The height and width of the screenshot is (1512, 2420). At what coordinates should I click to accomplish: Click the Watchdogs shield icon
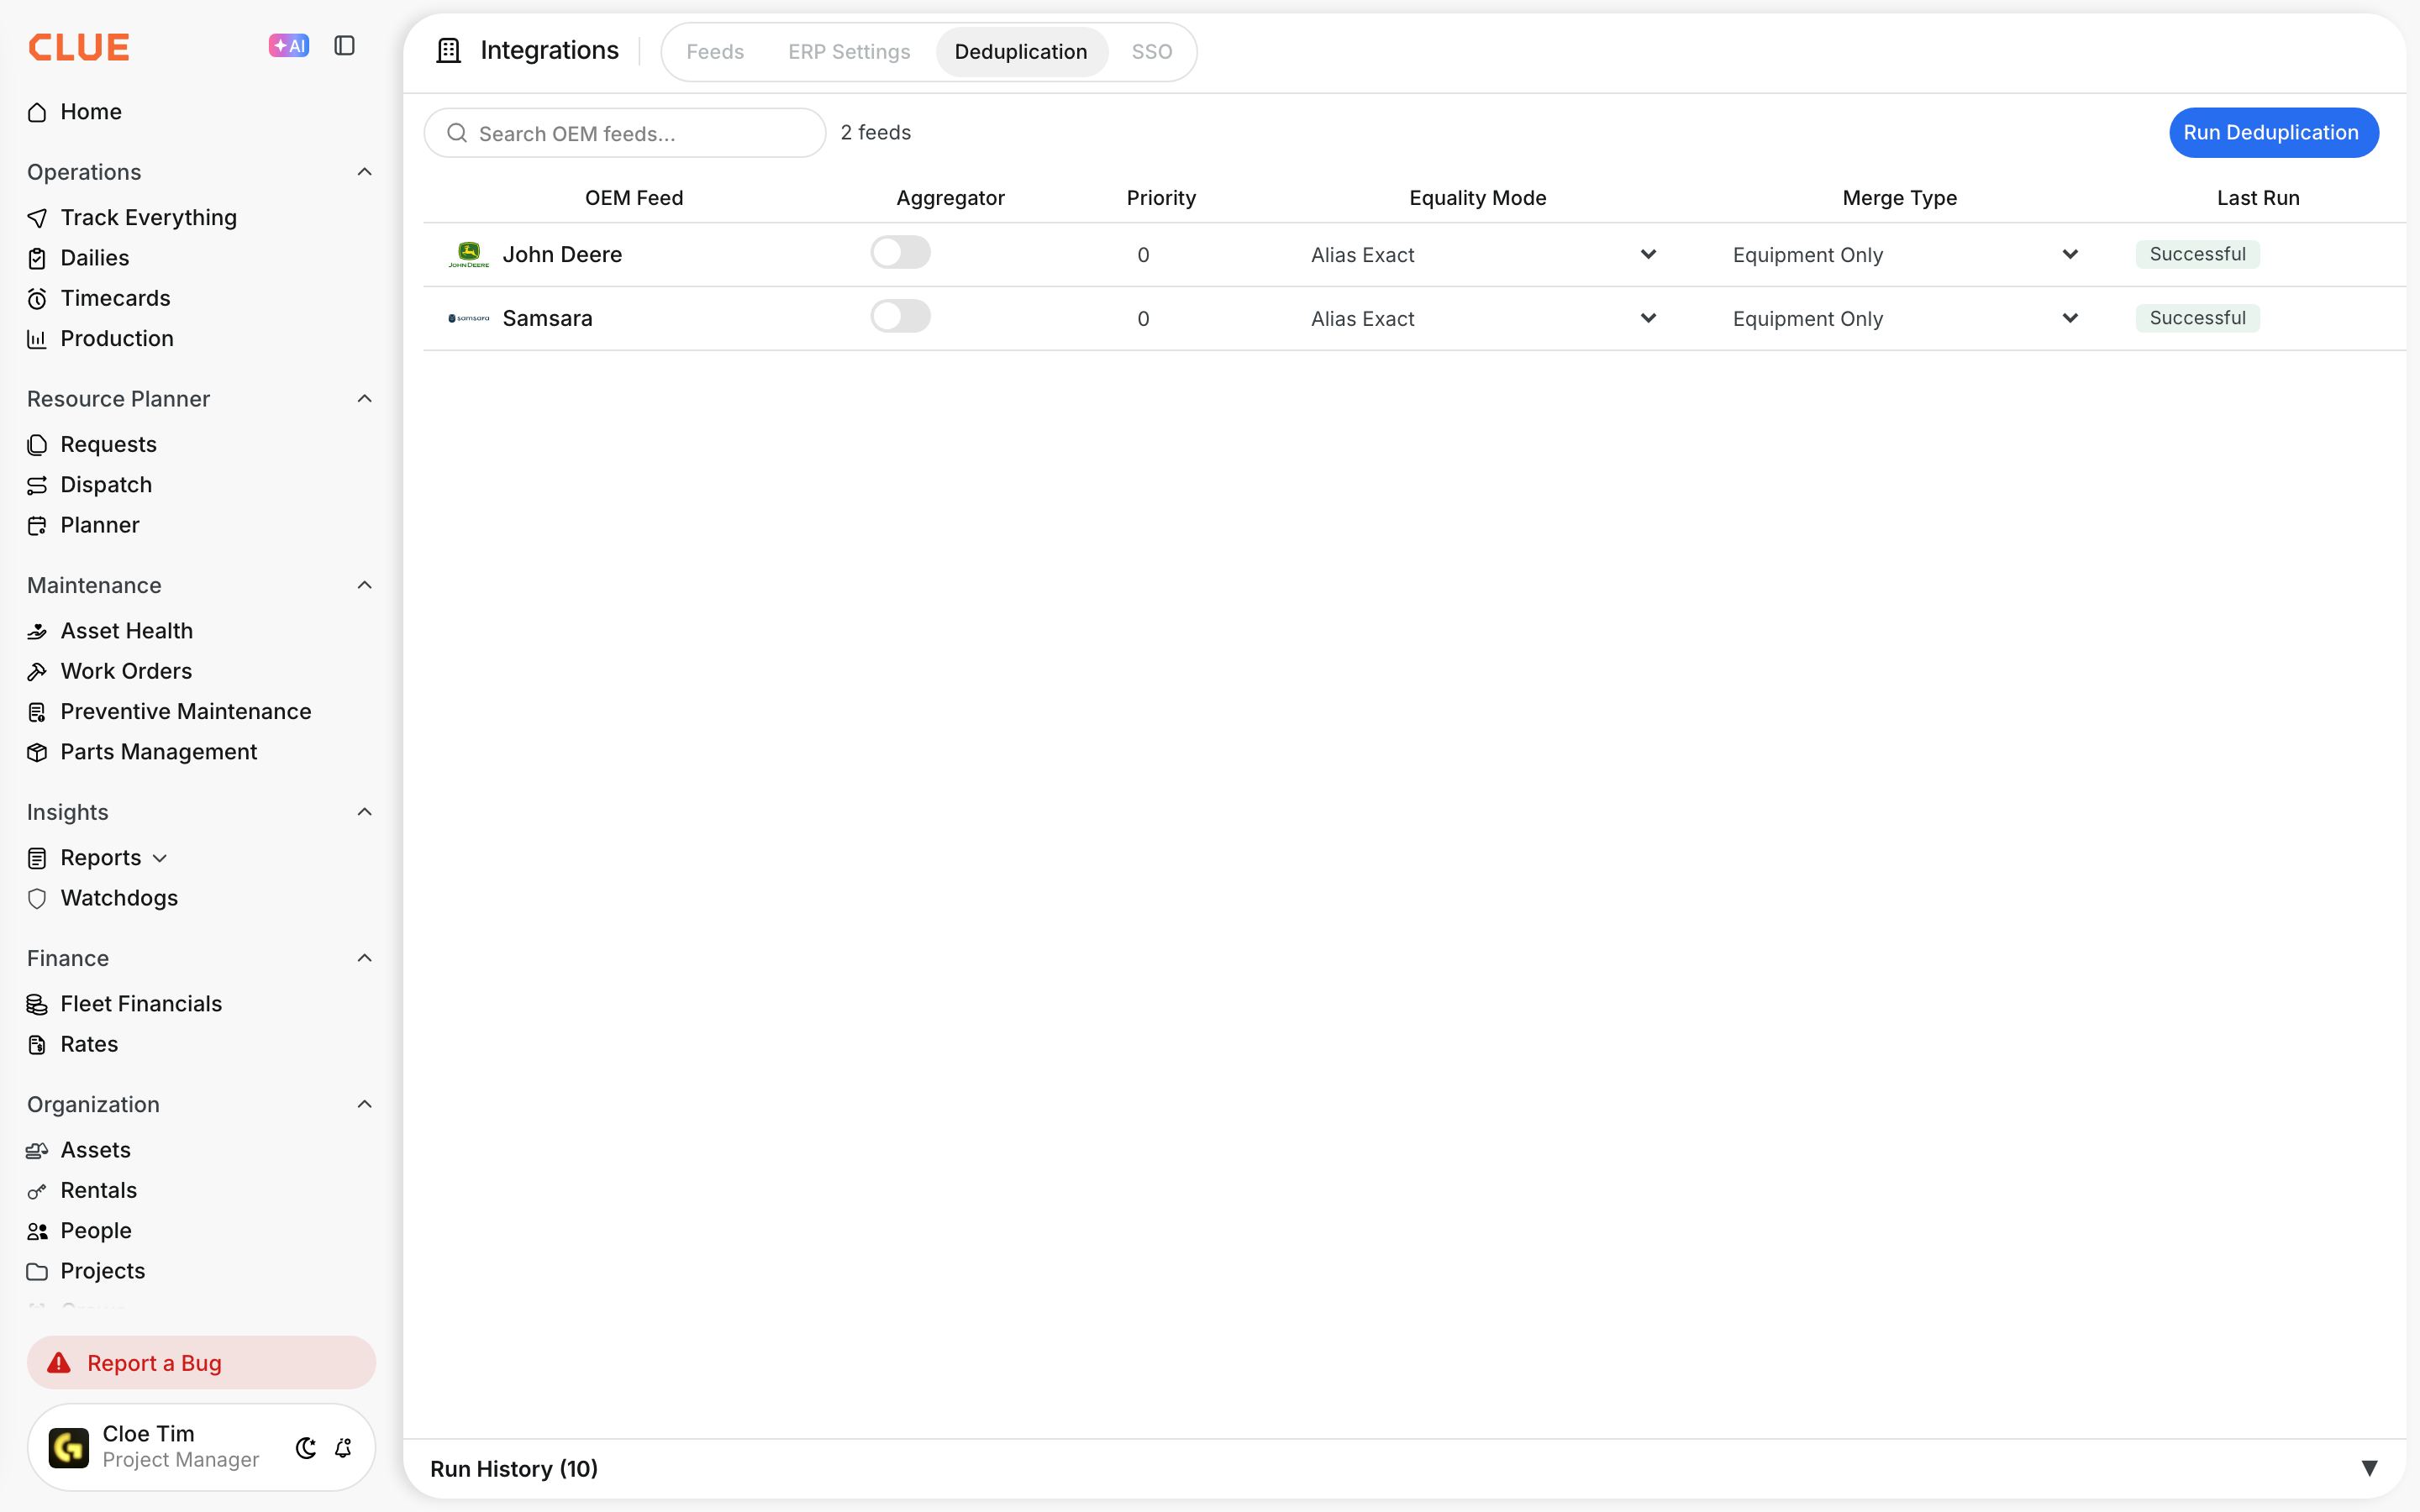37,898
